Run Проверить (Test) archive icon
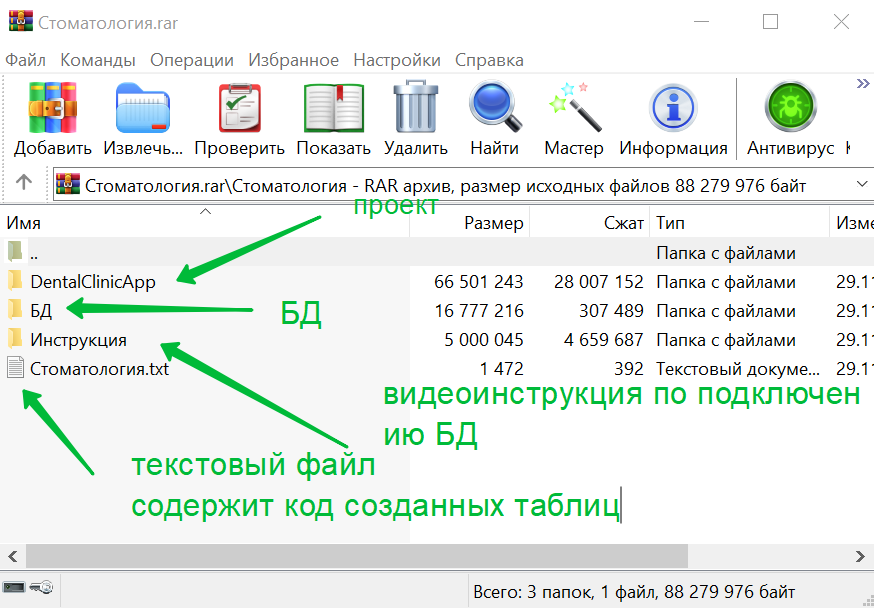 point(239,110)
